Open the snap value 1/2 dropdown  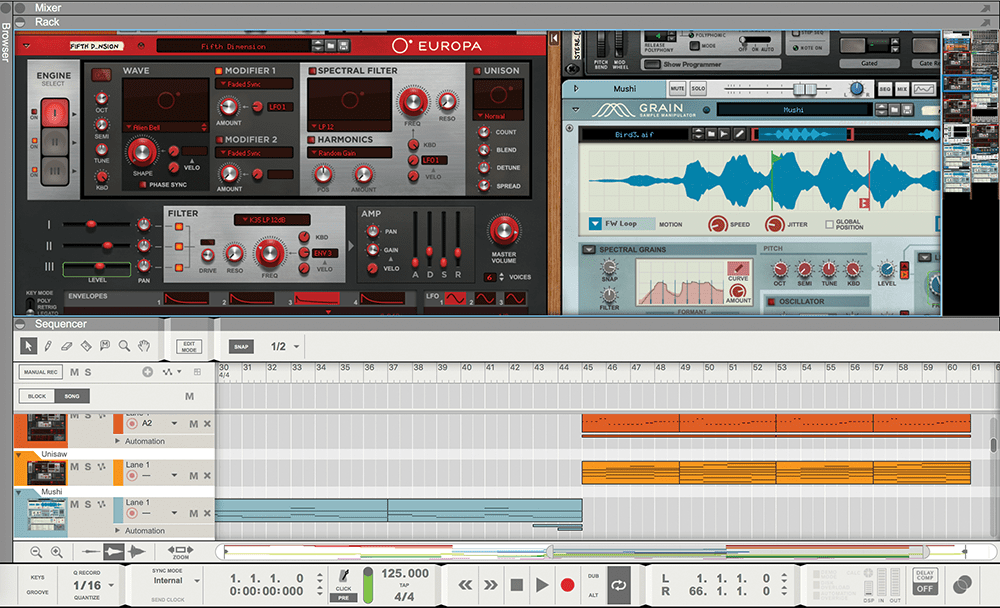coord(296,347)
